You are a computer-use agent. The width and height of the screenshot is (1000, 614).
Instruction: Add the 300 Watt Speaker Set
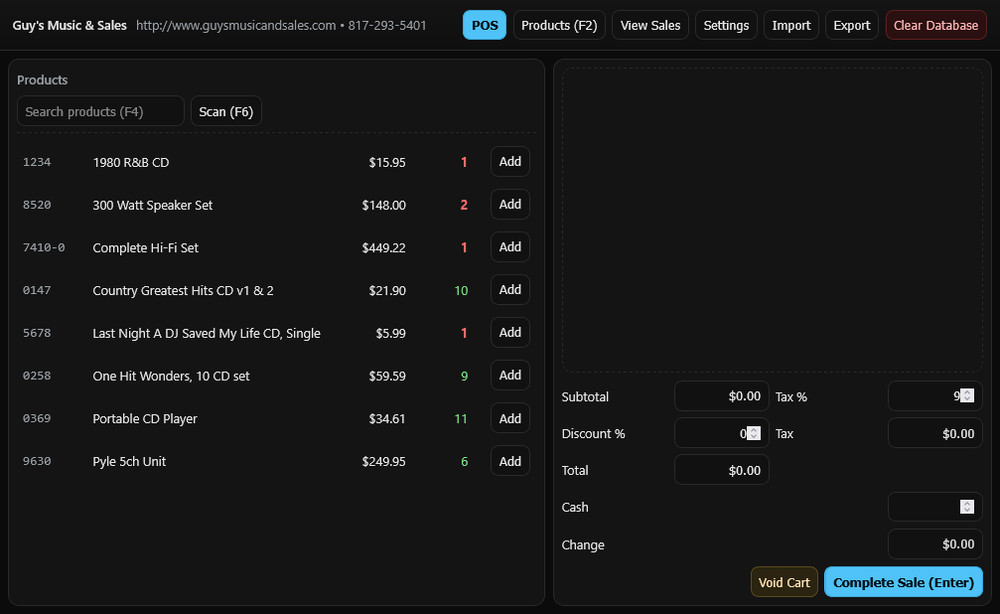click(510, 204)
